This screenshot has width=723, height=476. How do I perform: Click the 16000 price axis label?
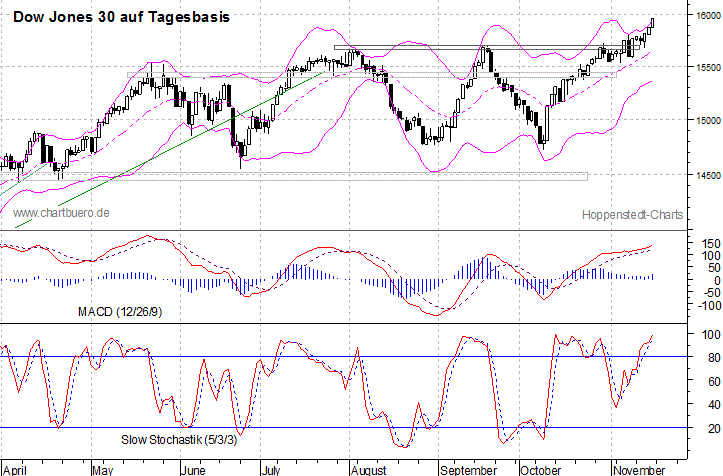709,16
